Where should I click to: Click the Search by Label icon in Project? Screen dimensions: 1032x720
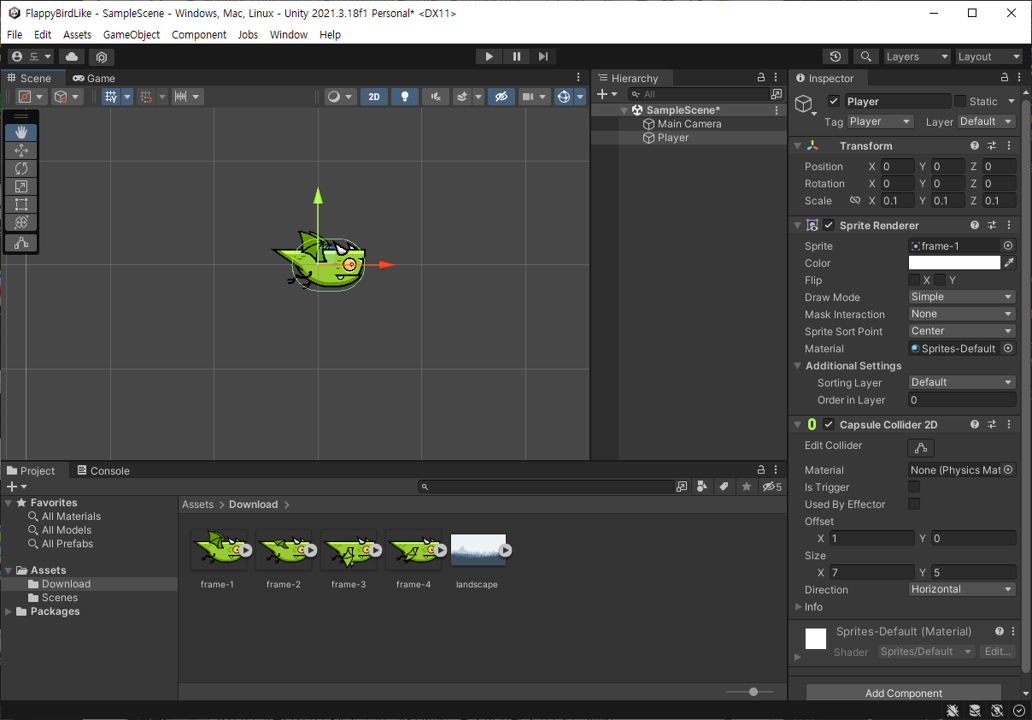[724, 486]
